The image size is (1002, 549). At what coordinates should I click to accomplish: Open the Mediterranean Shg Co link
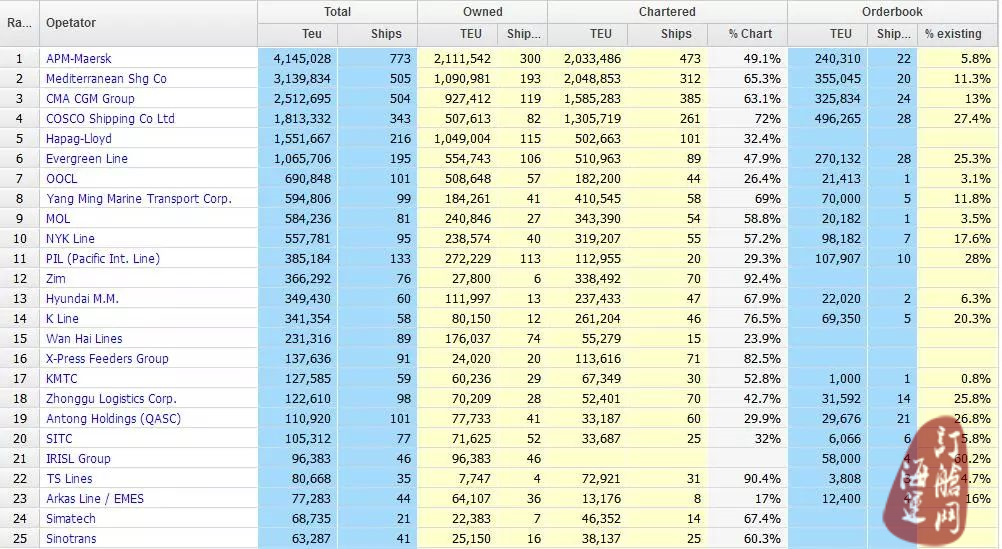point(106,79)
